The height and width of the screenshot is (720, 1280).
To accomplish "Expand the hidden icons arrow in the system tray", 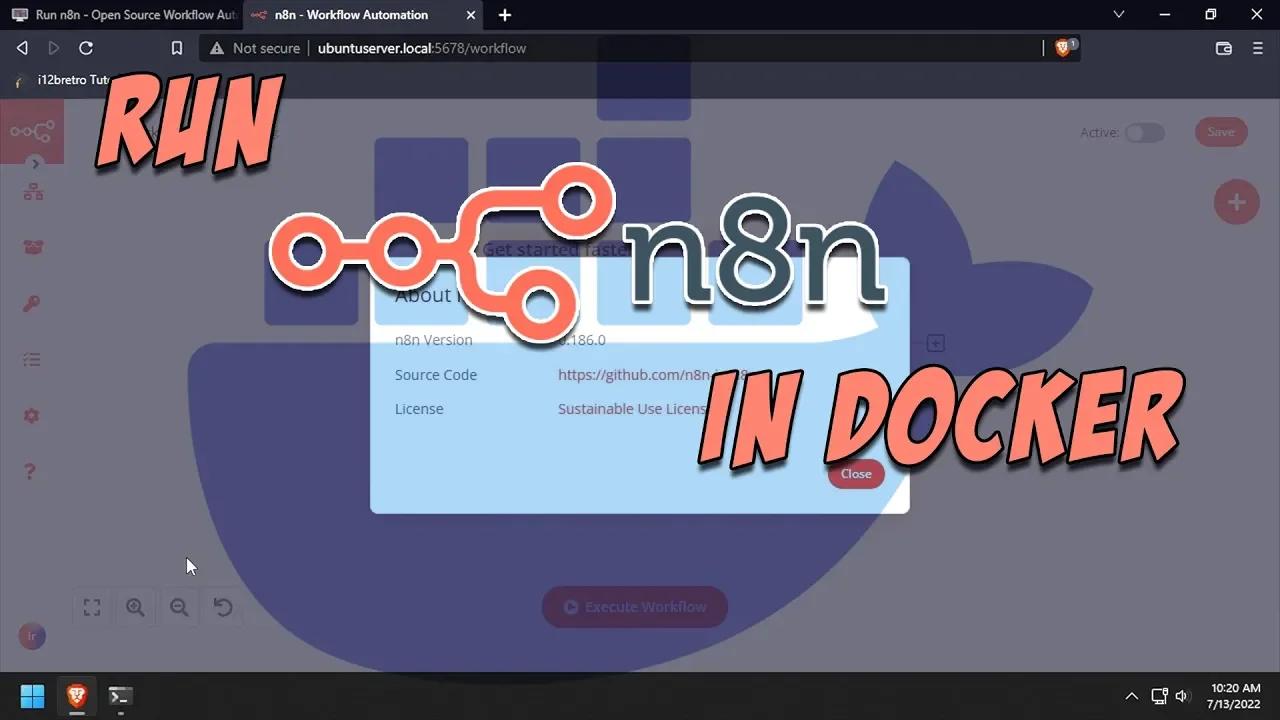I will (x=1131, y=695).
